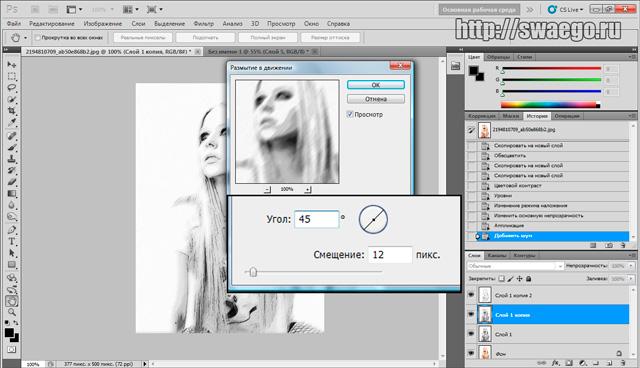Select the Clone Stamp tool

(11, 159)
